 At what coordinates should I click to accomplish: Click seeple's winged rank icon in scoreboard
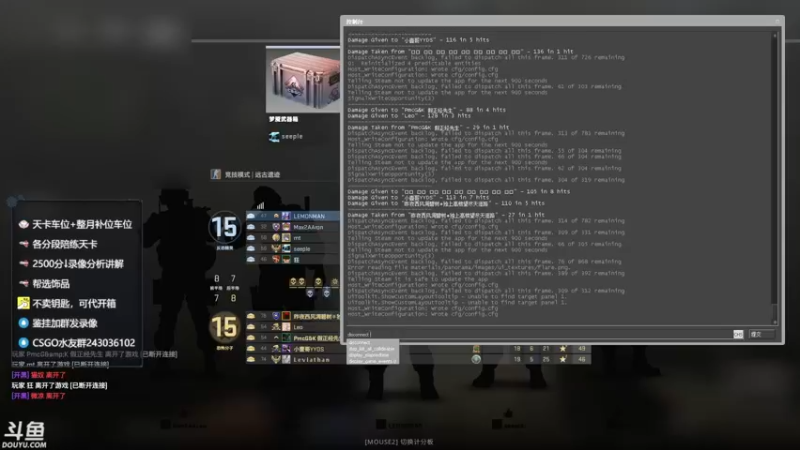(x=276, y=248)
